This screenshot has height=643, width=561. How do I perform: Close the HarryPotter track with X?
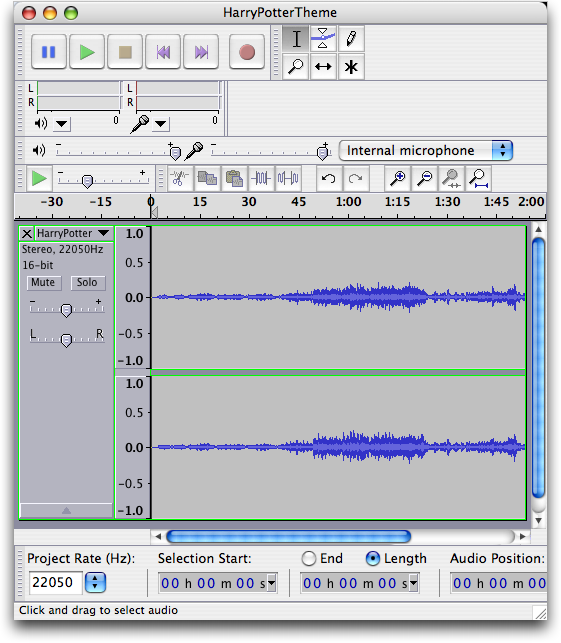pos(27,234)
